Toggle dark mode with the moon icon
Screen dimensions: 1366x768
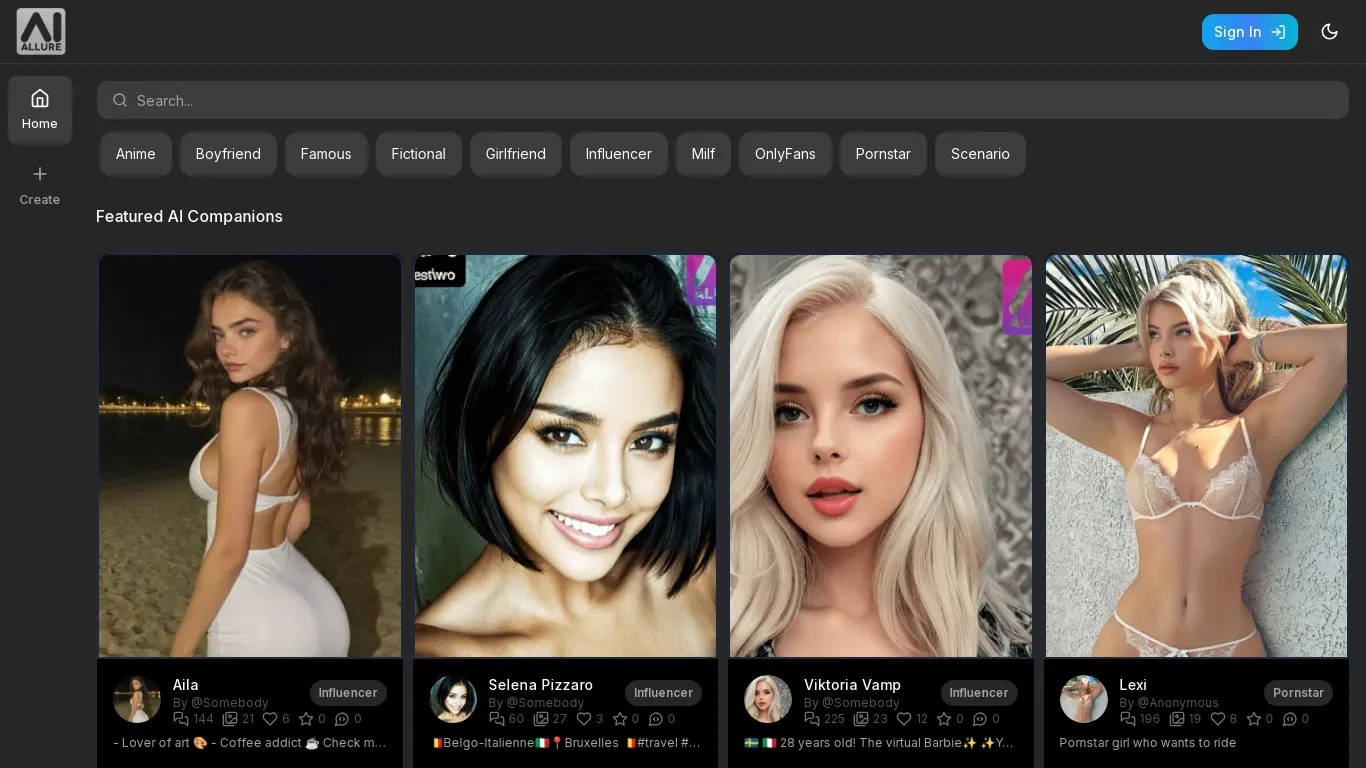[1330, 31]
